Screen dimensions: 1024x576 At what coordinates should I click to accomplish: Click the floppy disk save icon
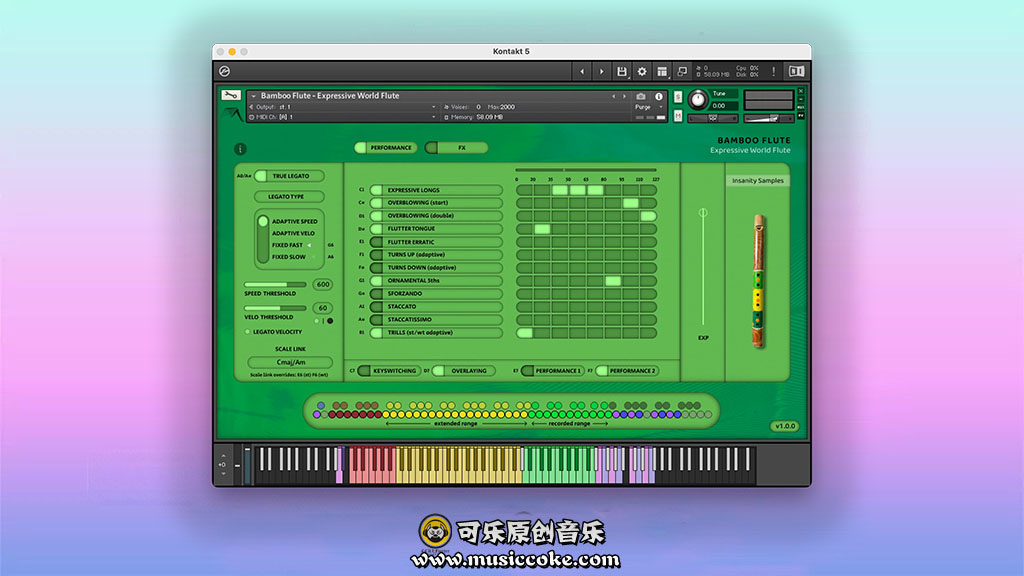(622, 71)
